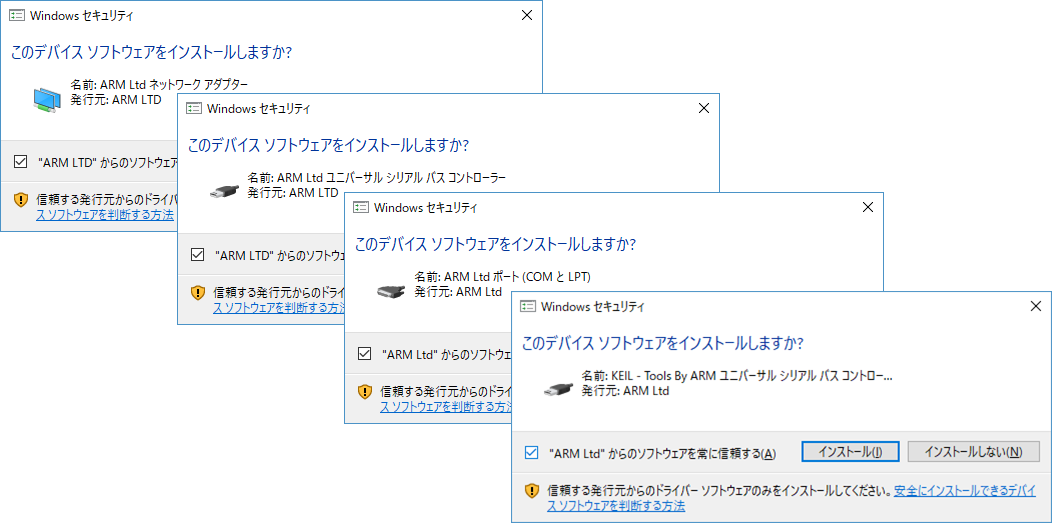This screenshot has height=523, width=1052.
Task: Close the USB controller security dialog
Action: 704,108
